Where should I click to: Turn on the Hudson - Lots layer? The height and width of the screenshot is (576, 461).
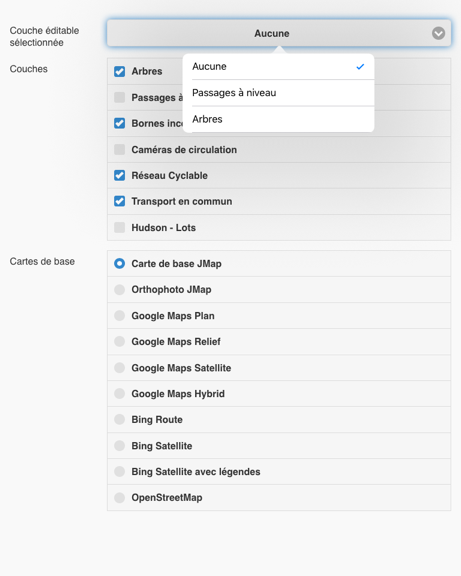(119, 227)
